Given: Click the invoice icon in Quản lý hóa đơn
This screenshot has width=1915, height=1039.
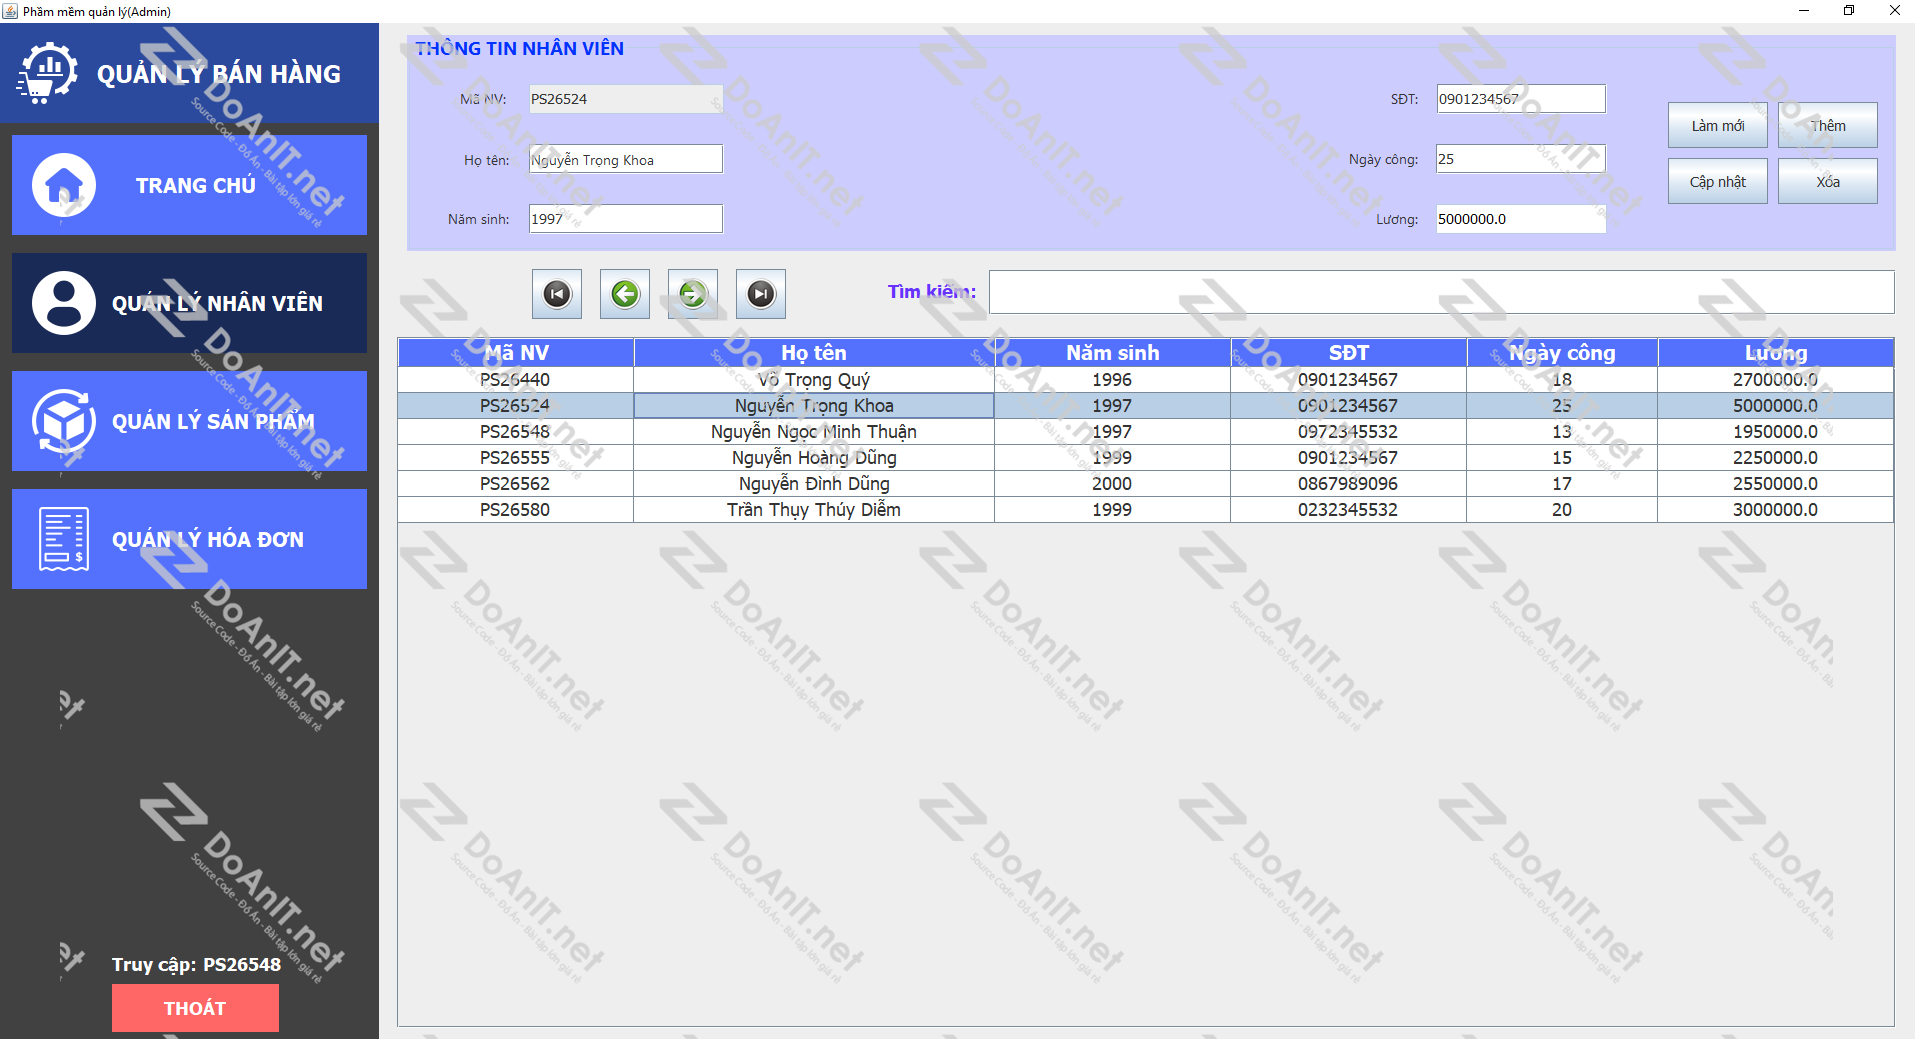Looking at the screenshot, I should [64, 539].
